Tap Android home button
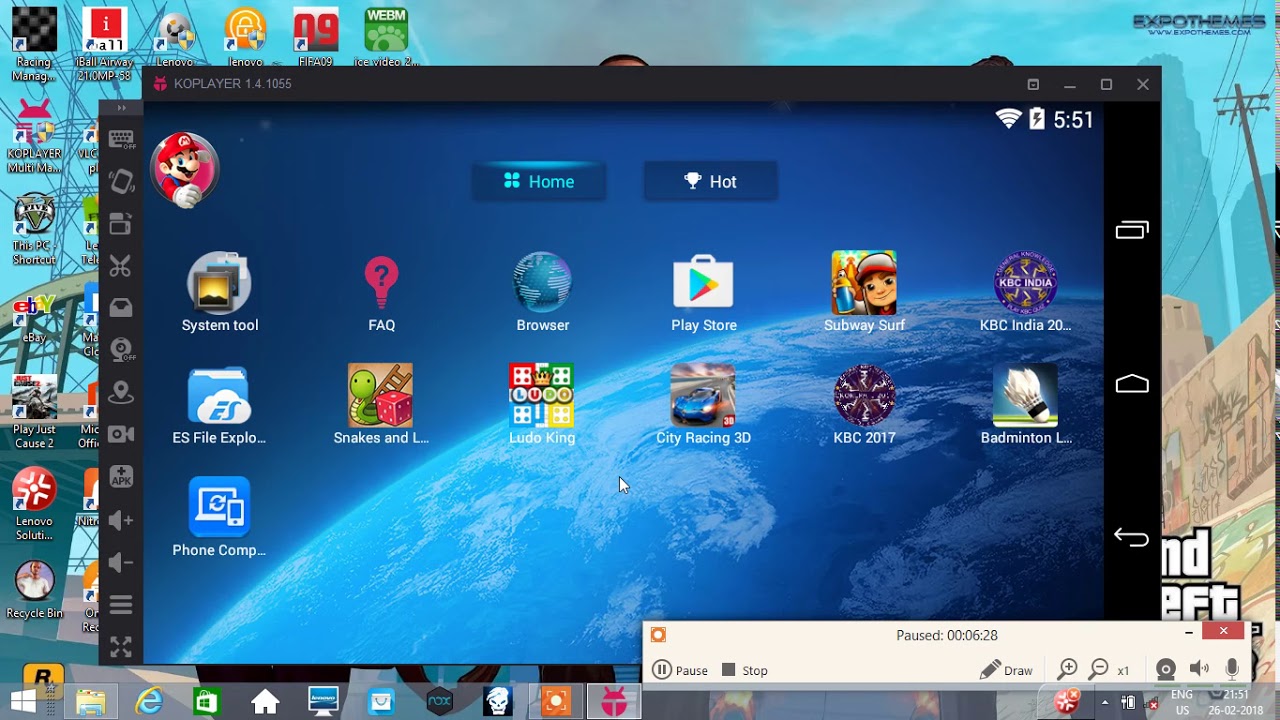 (x=1132, y=384)
